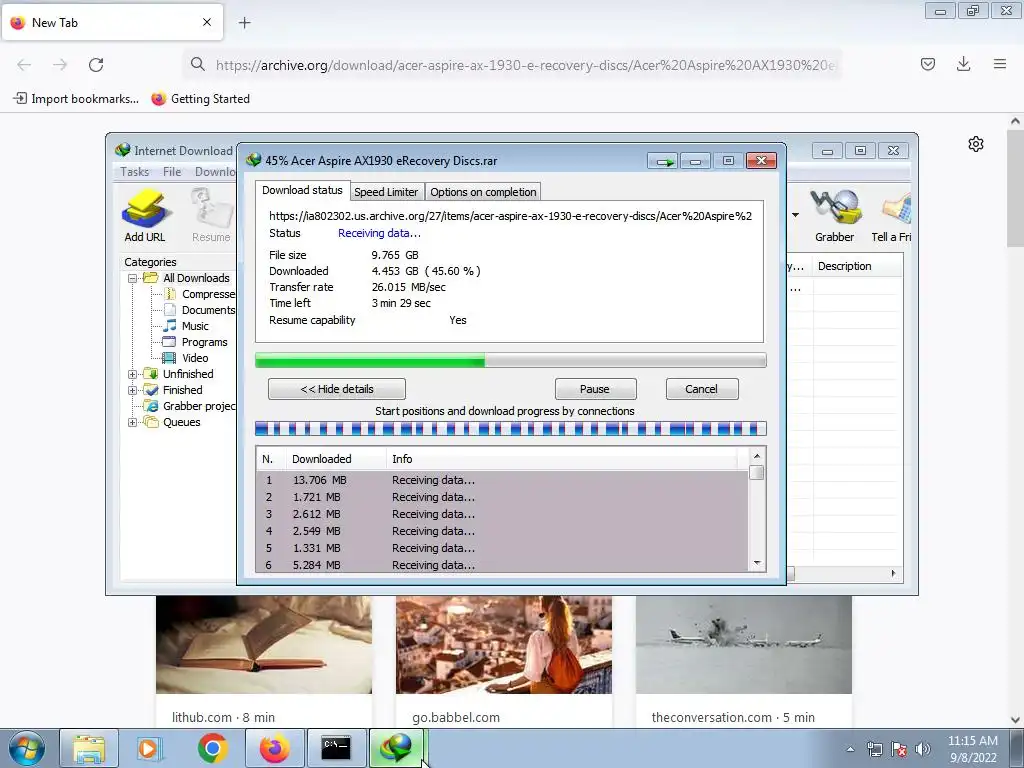Click the Tell a Friend toolbar icon
This screenshot has height=768, width=1024.
(x=892, y=216)
